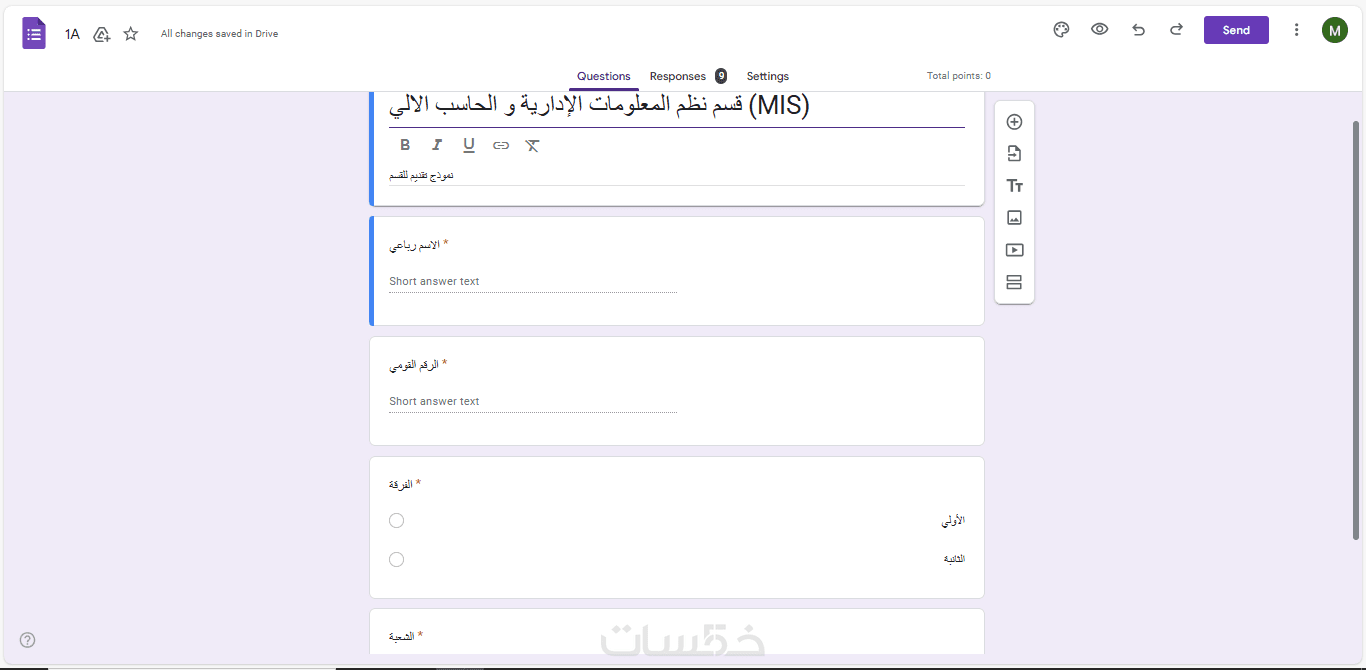This screenshot has width=1366, height=670.
Task: Click the Send button
Action: click(1236, 30)
